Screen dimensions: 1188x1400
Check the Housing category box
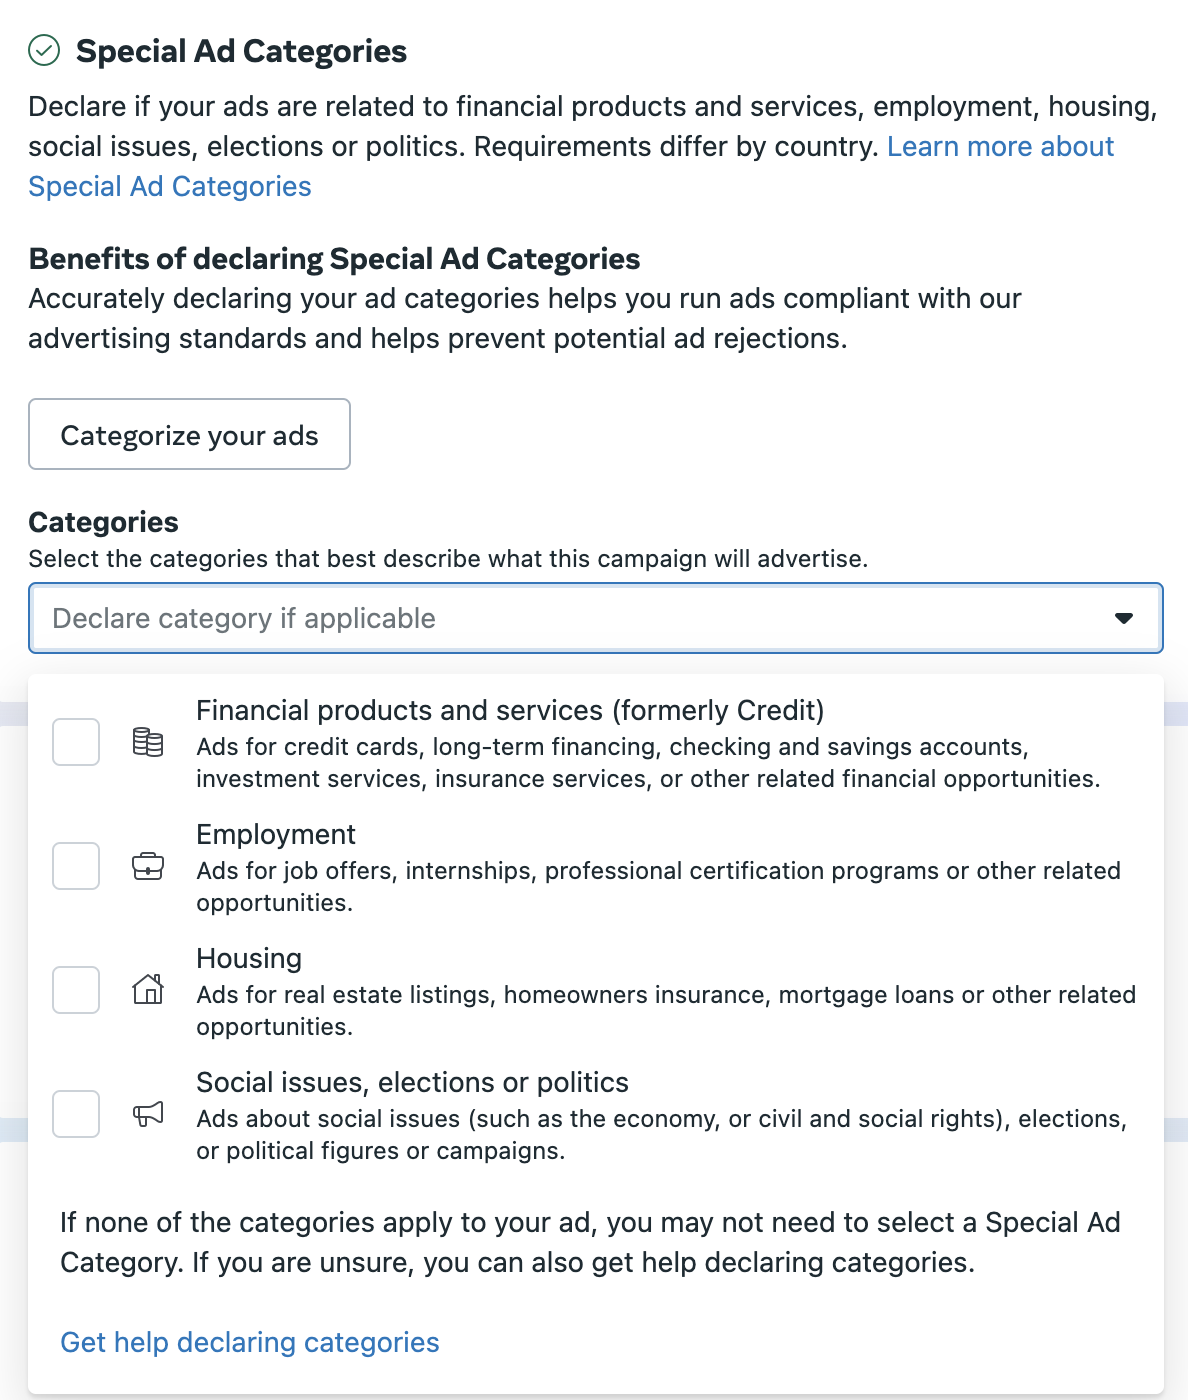click(x=75, y=991)
